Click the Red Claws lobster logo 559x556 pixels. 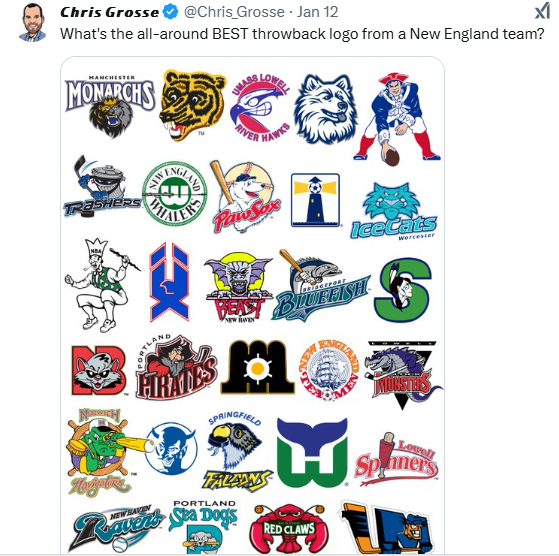click(288, 529)
